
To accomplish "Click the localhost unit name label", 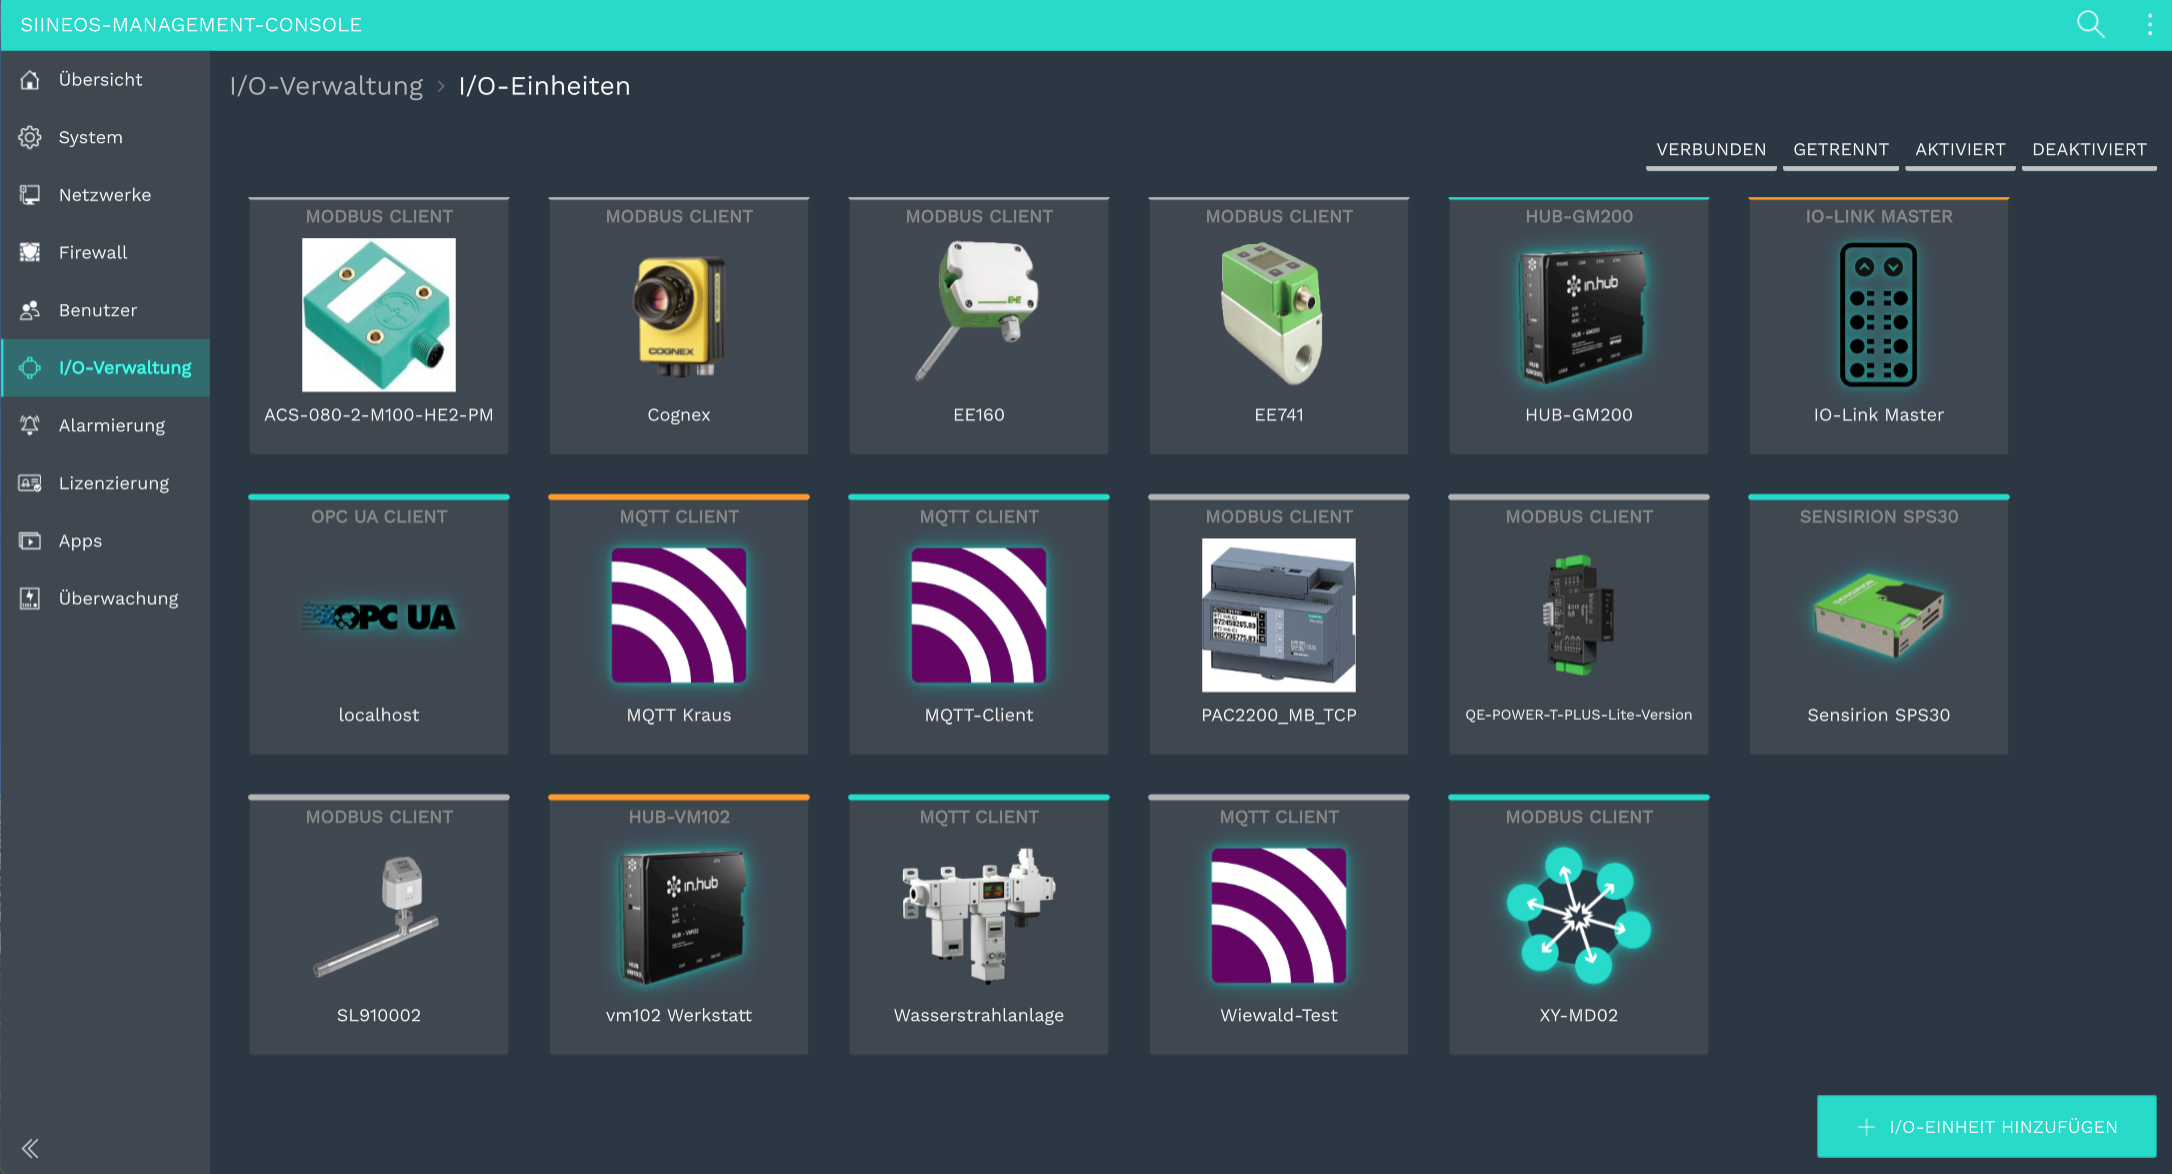I will click(x=379, y=715).
